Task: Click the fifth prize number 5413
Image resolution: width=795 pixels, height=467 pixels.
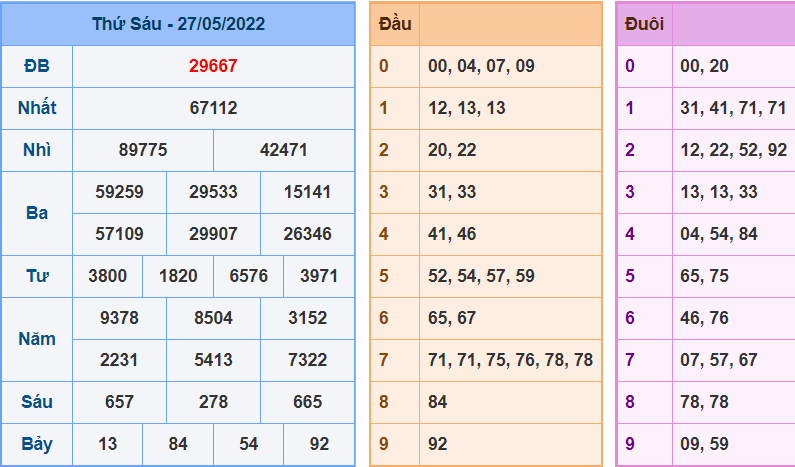Action: pyautogui.click(x=213, y=361)
